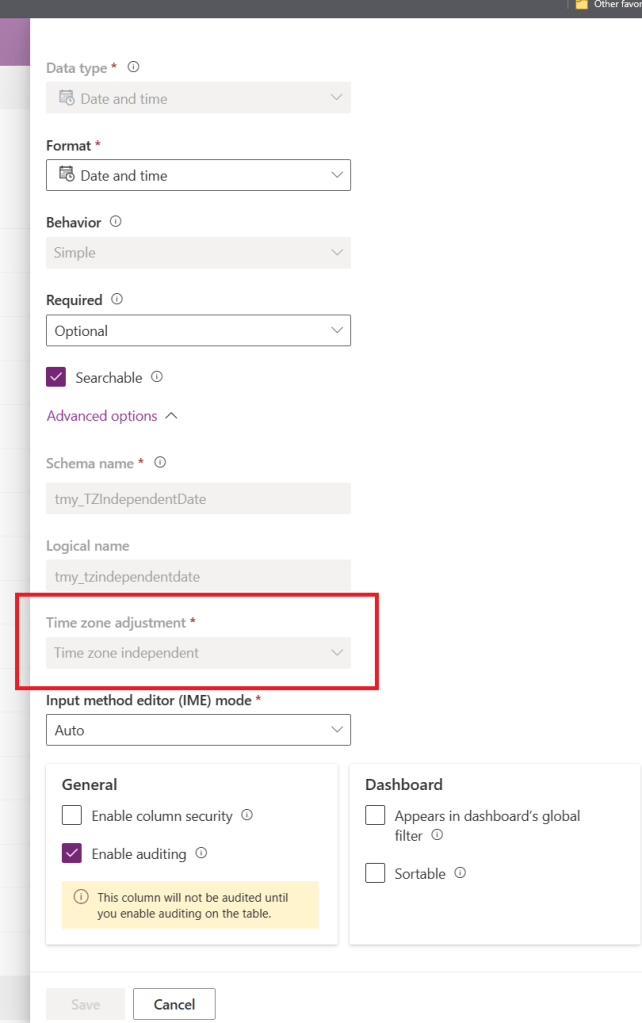Click the Enable auditing info icon
The image size is (642, 1023).
pyautogui.click(x=201, y=853)
